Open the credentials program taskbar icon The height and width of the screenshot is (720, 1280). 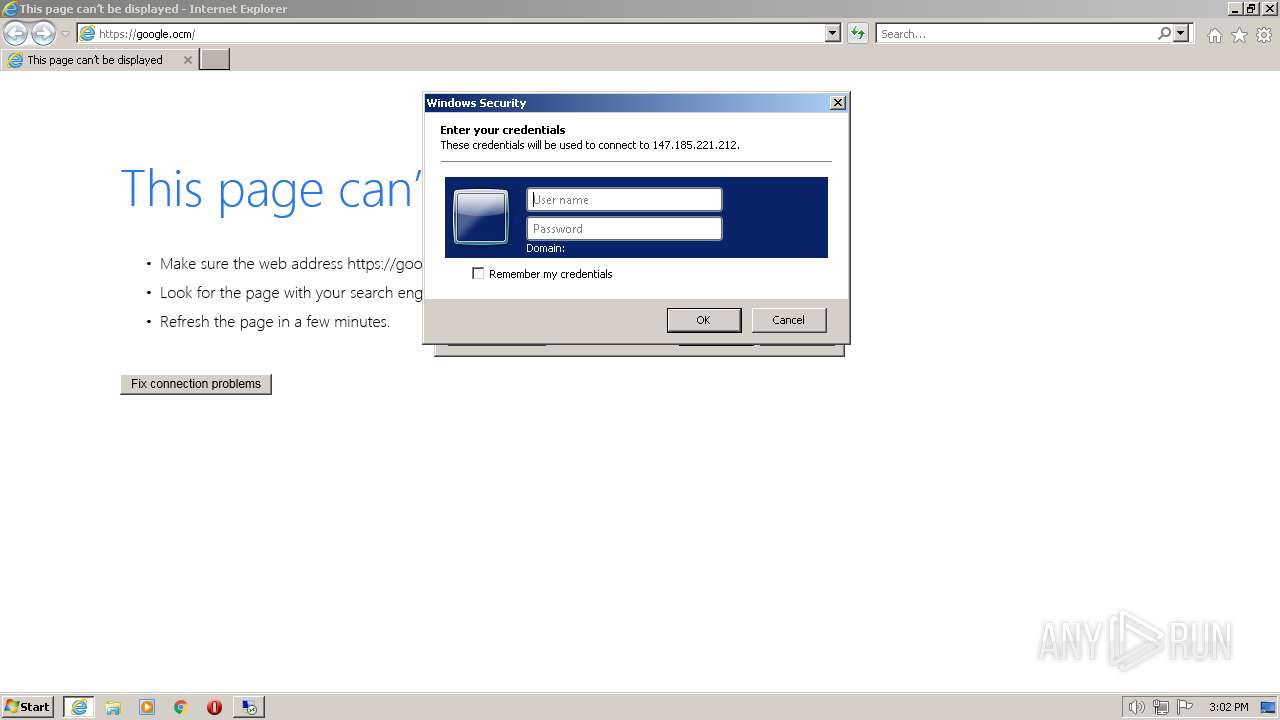coord(249,707)
